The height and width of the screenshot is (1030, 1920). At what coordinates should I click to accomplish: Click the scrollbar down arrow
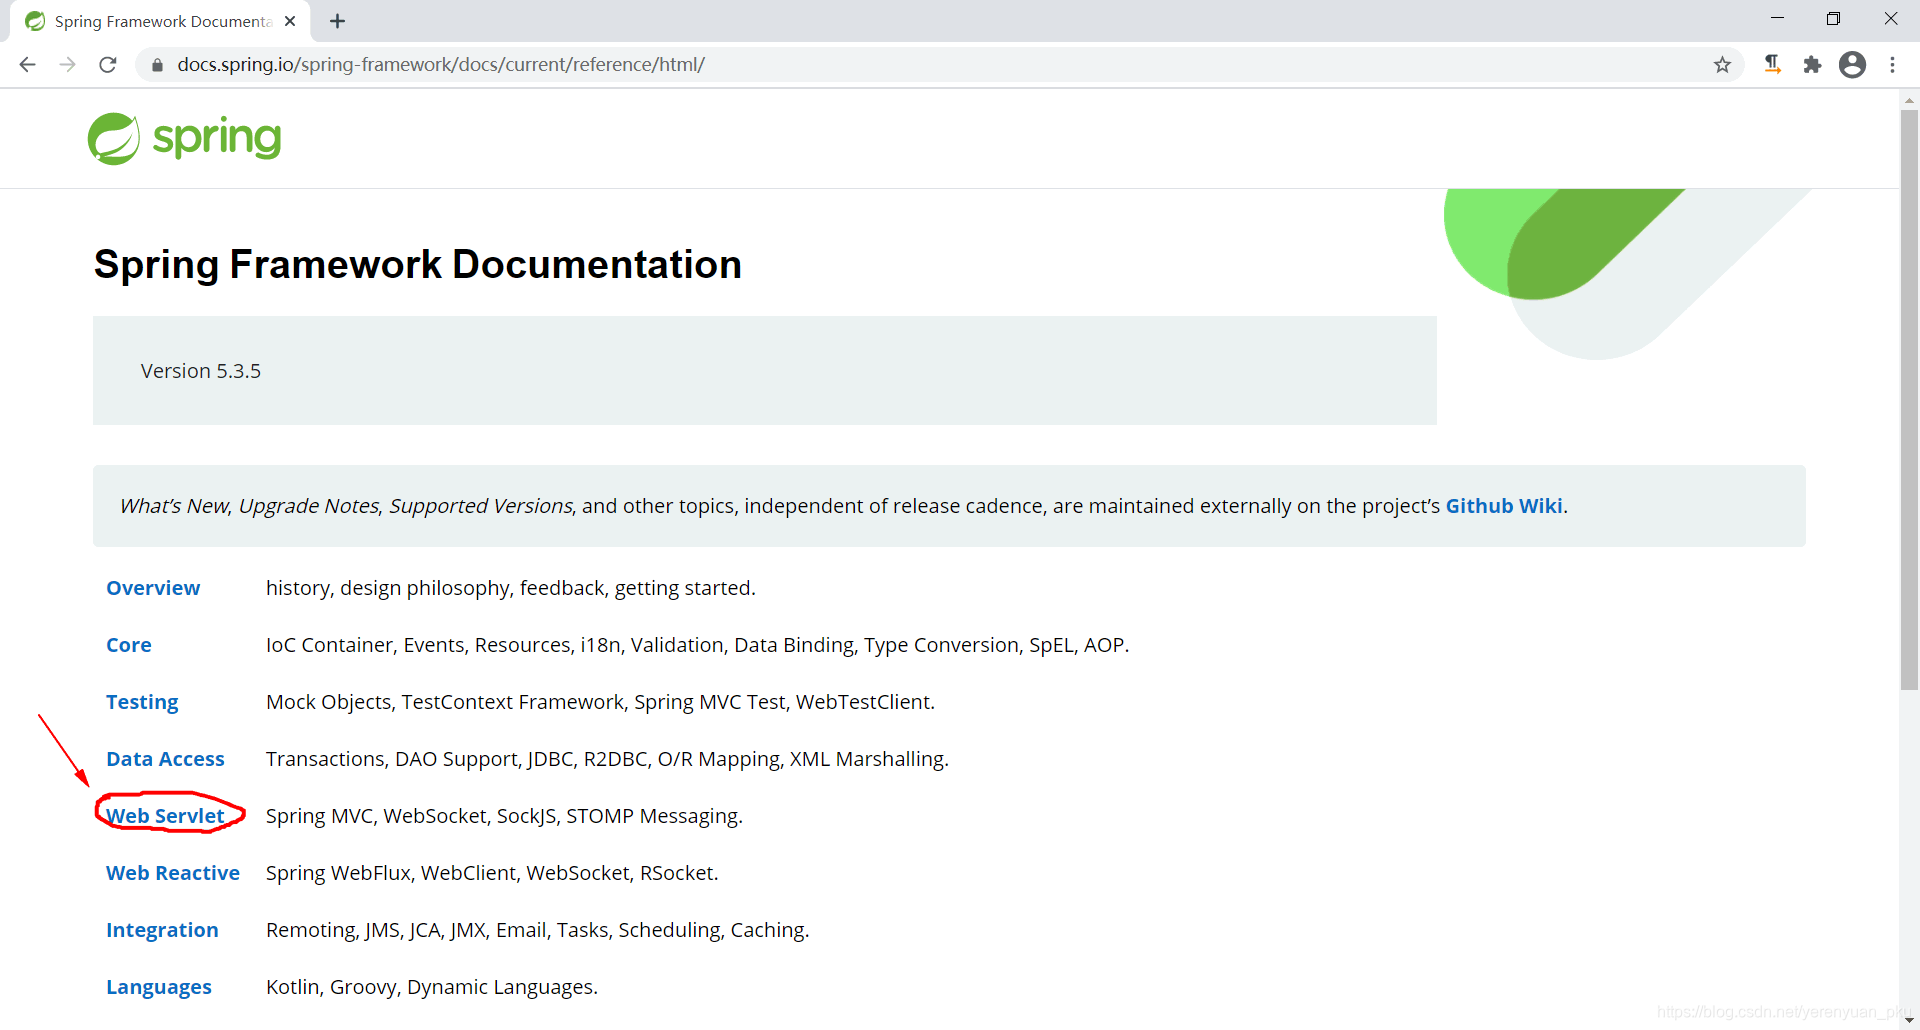tap(1909, 1020)
